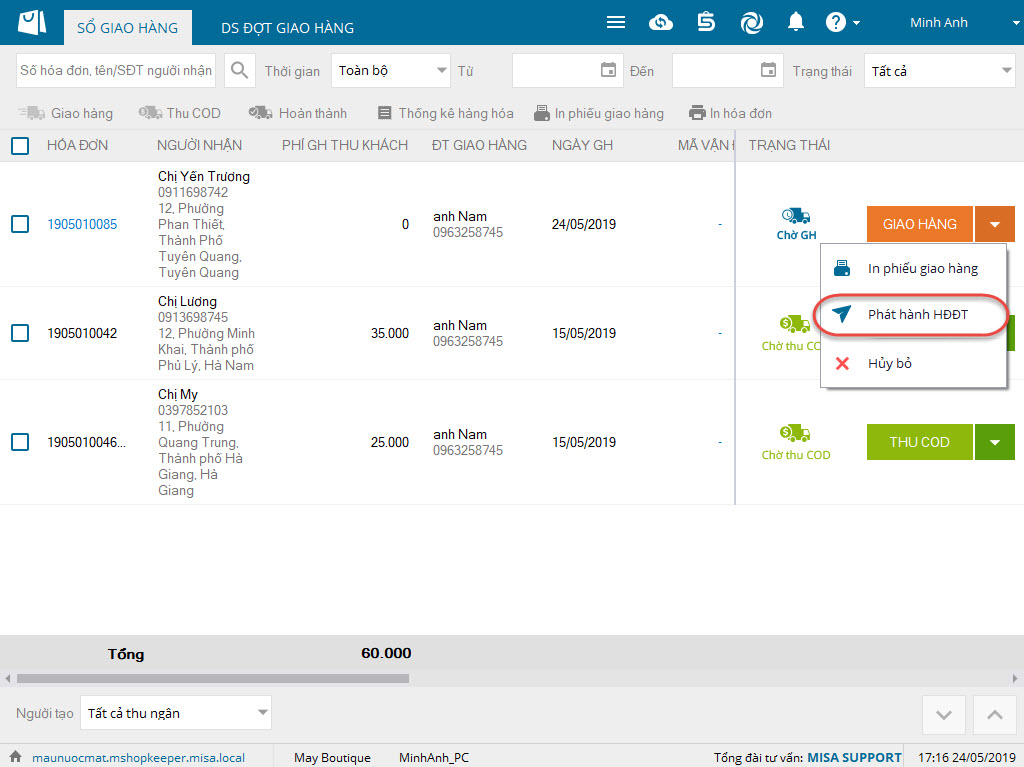Open notifications bell icon

795,22
